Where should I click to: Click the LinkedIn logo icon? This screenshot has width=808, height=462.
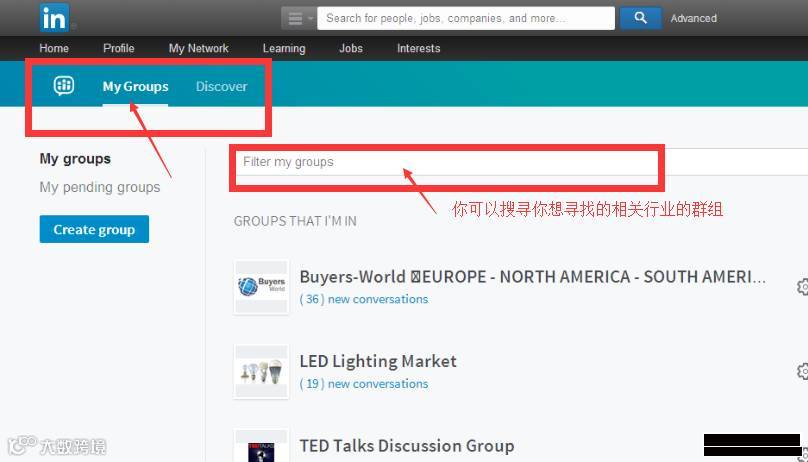click(54, 18)
